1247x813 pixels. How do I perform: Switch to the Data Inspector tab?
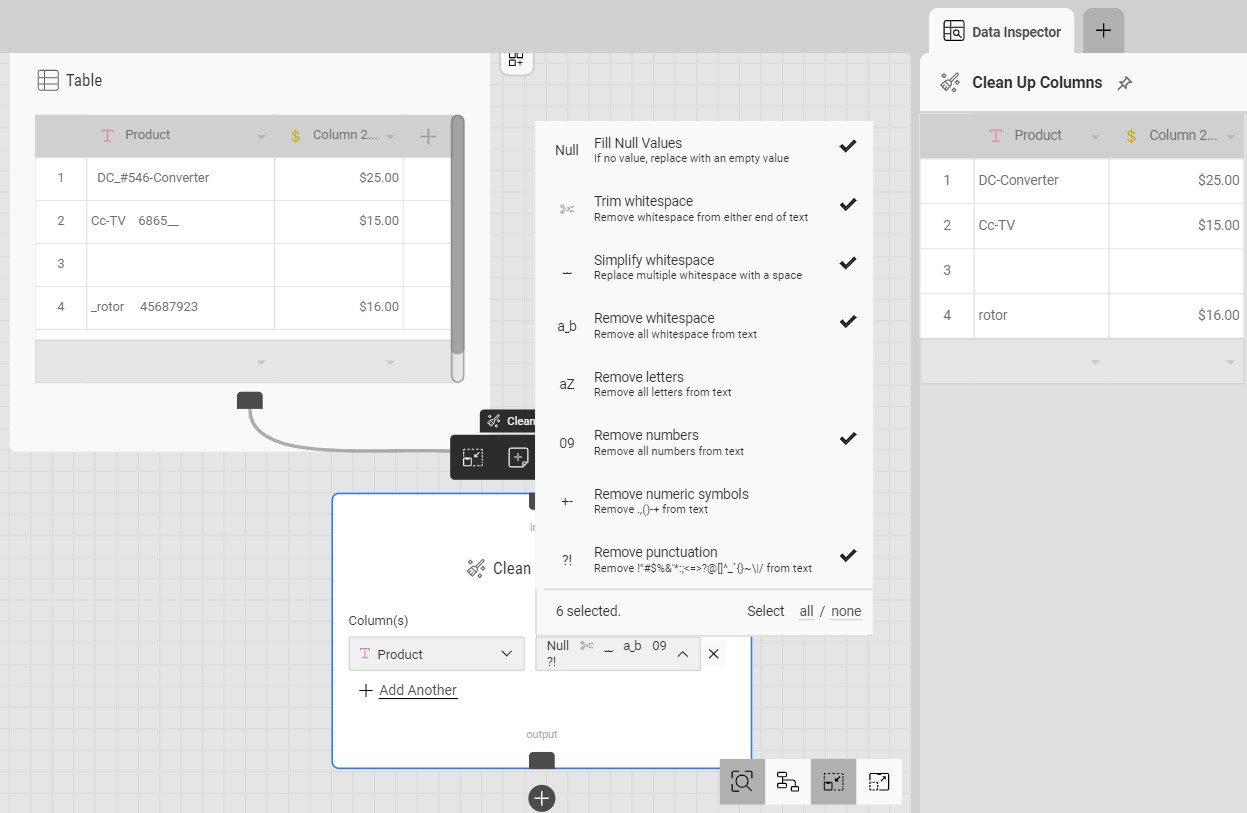tap(1001, 31)
